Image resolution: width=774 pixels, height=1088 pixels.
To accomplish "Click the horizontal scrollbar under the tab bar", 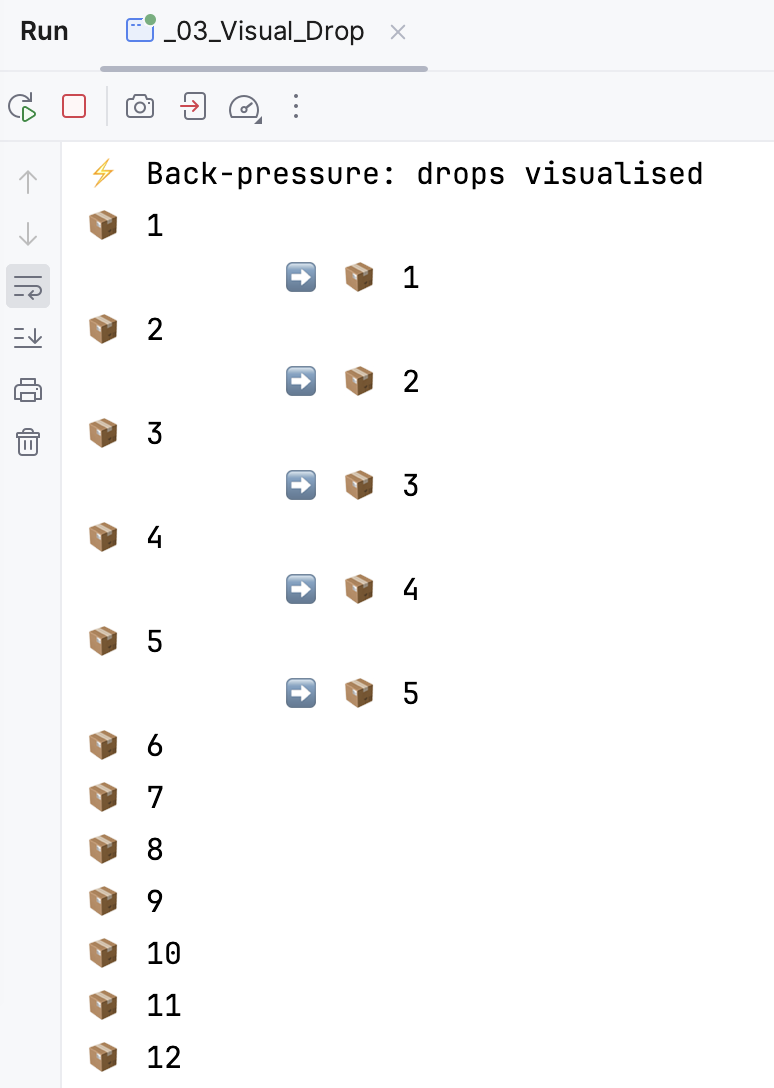I will [263, 68].
